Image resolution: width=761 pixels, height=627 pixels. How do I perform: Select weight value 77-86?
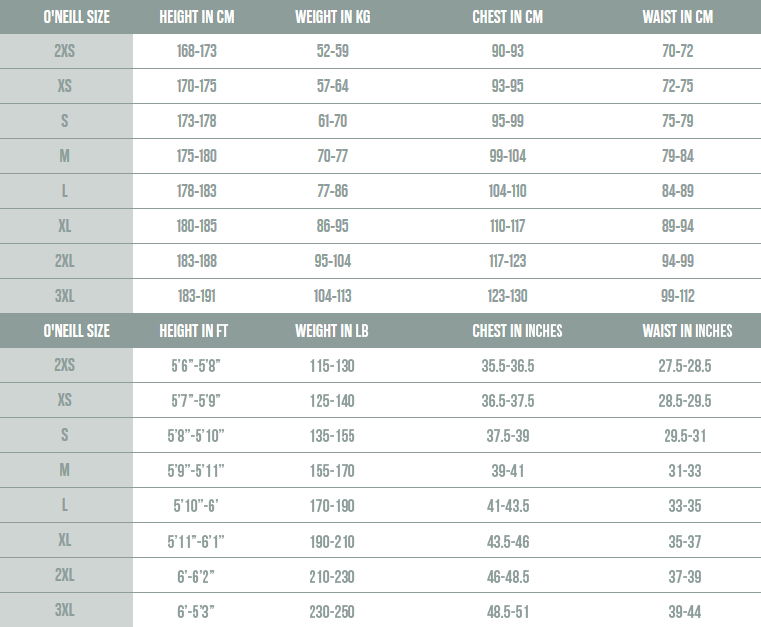click(x=332, y=191)
